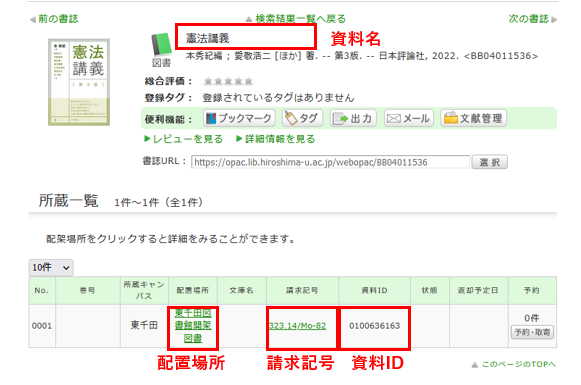
Task: Open the Tag (タグ) function
Action: tap(302, 119)
